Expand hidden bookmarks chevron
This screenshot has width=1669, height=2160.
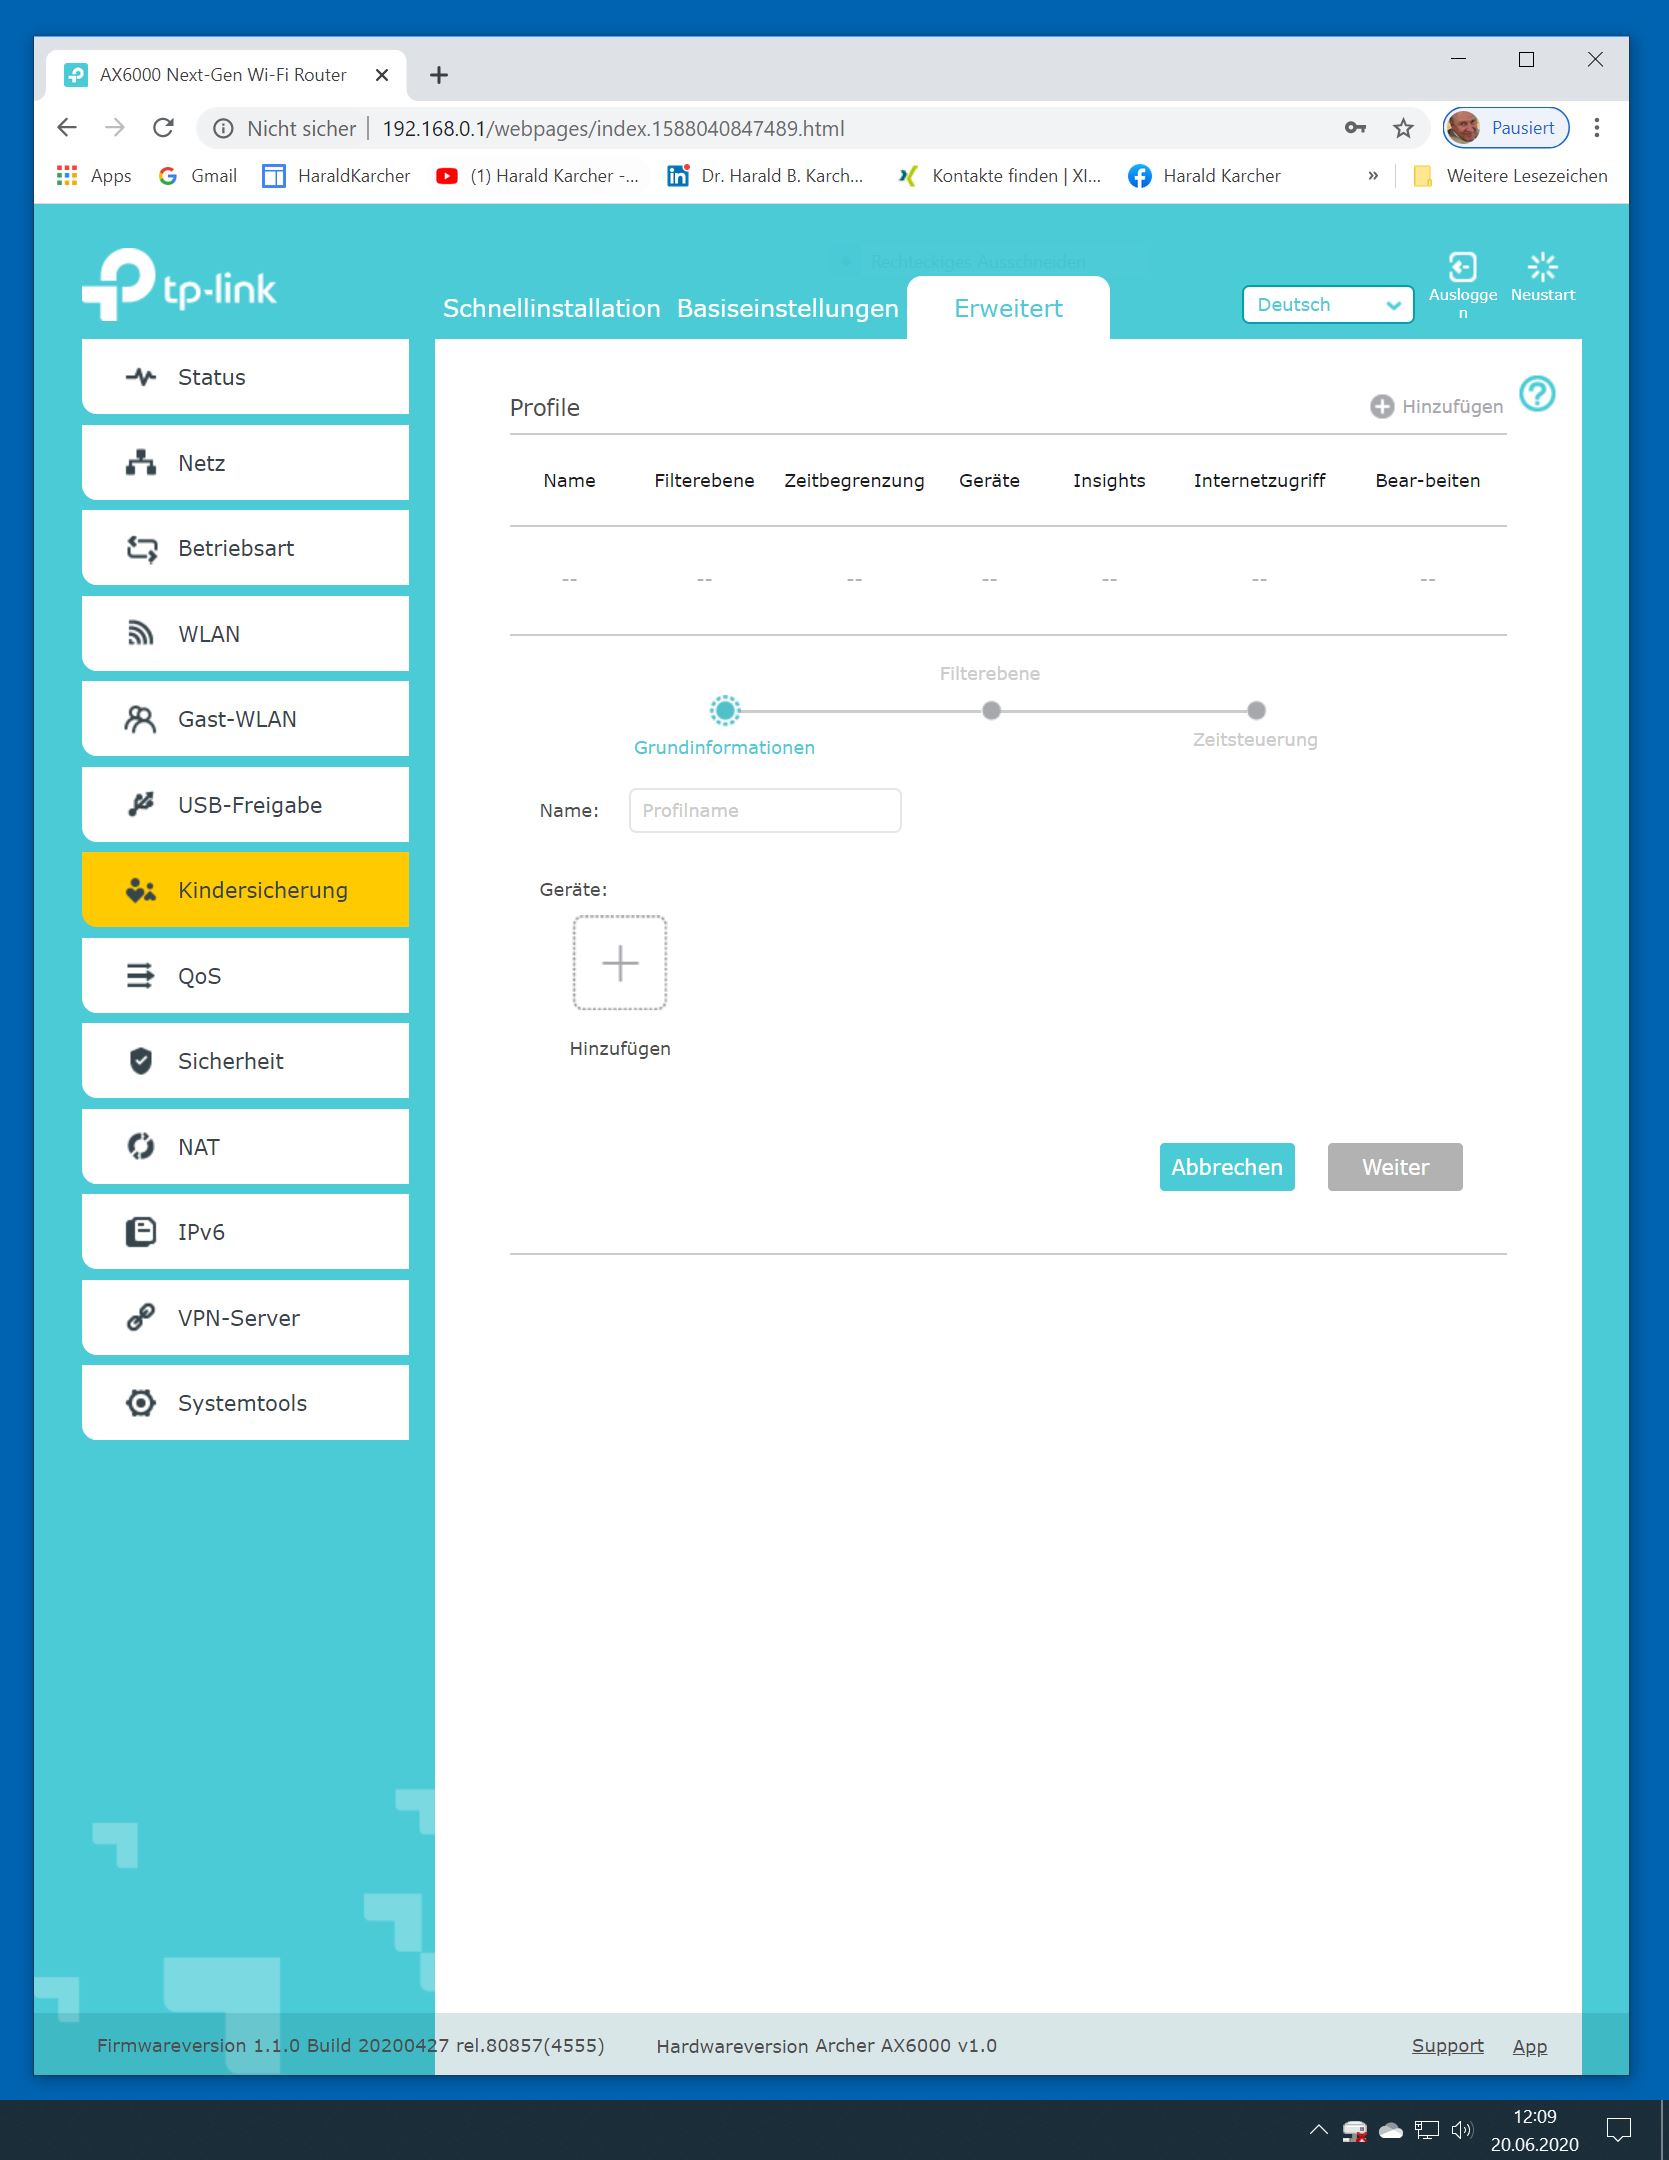pyautogui.click(x=1373, y=176)
